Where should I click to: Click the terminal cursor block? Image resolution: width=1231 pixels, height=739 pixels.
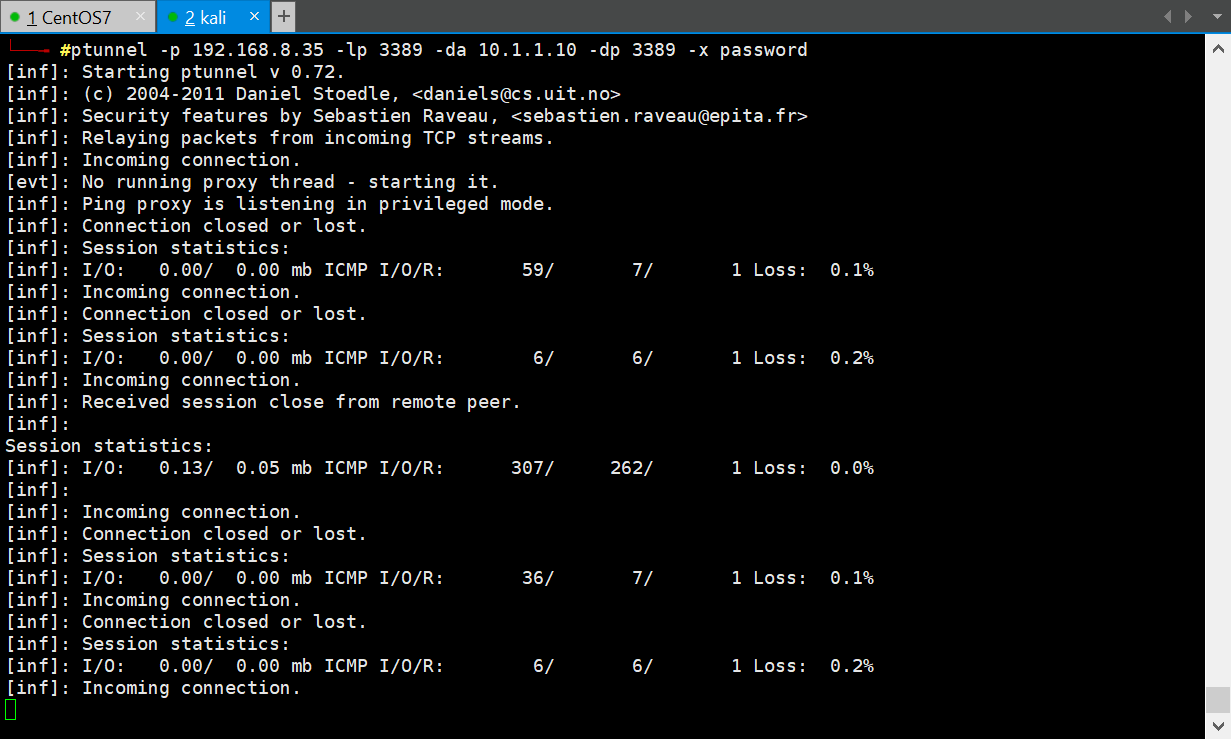pyautogui.click(x=10, y=710)
